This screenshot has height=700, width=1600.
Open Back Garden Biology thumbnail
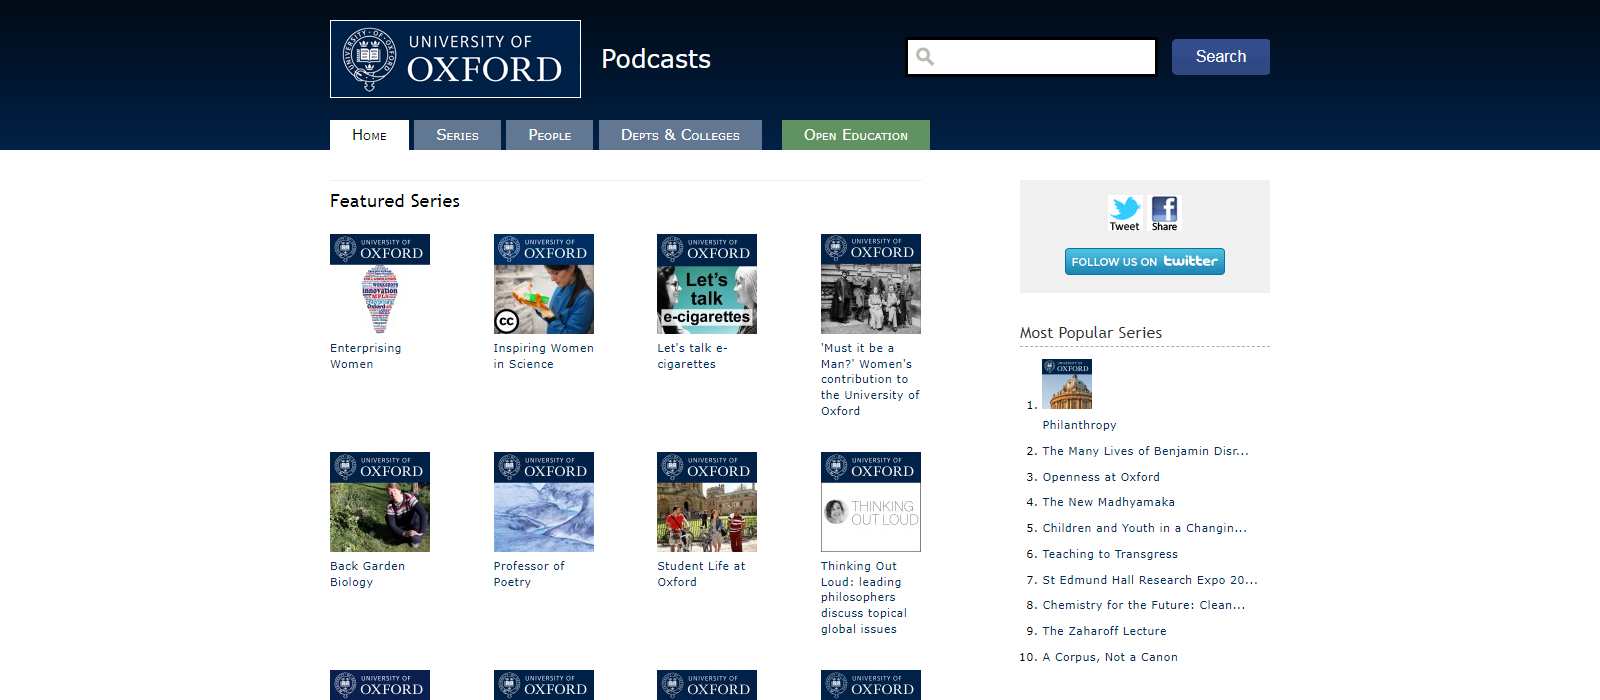point(380,502)
